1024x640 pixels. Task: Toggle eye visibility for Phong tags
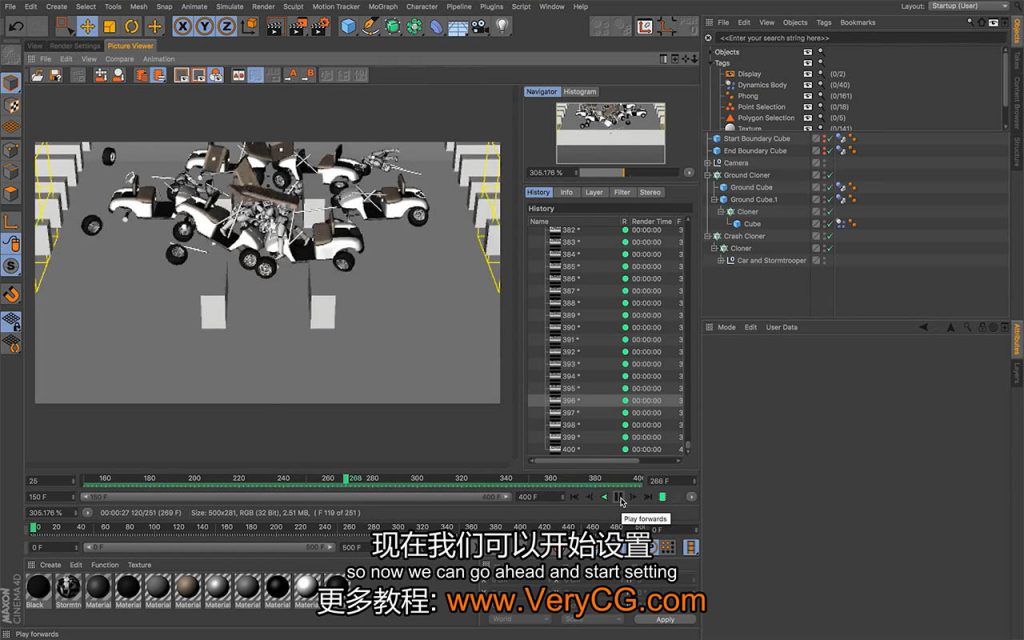click(808, 96)
